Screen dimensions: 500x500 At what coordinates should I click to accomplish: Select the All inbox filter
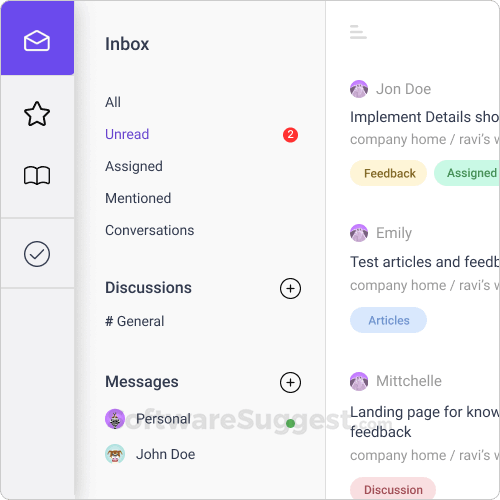[113, 102]
